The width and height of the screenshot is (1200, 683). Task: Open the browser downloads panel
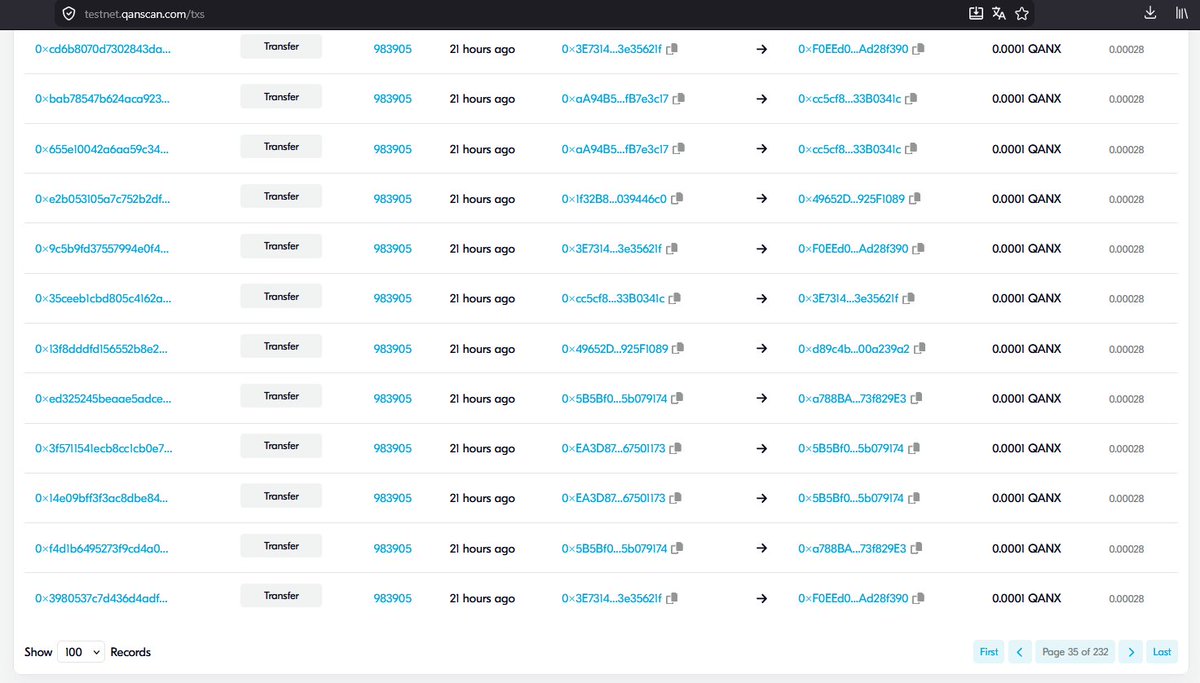pyautogui.click(x=1150, y=13)
